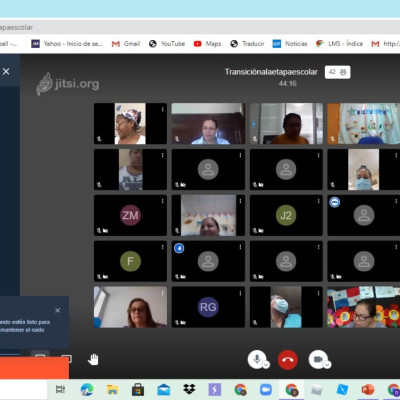Open the Maps bookmark
400x400 pixels.
pos(207,44)
